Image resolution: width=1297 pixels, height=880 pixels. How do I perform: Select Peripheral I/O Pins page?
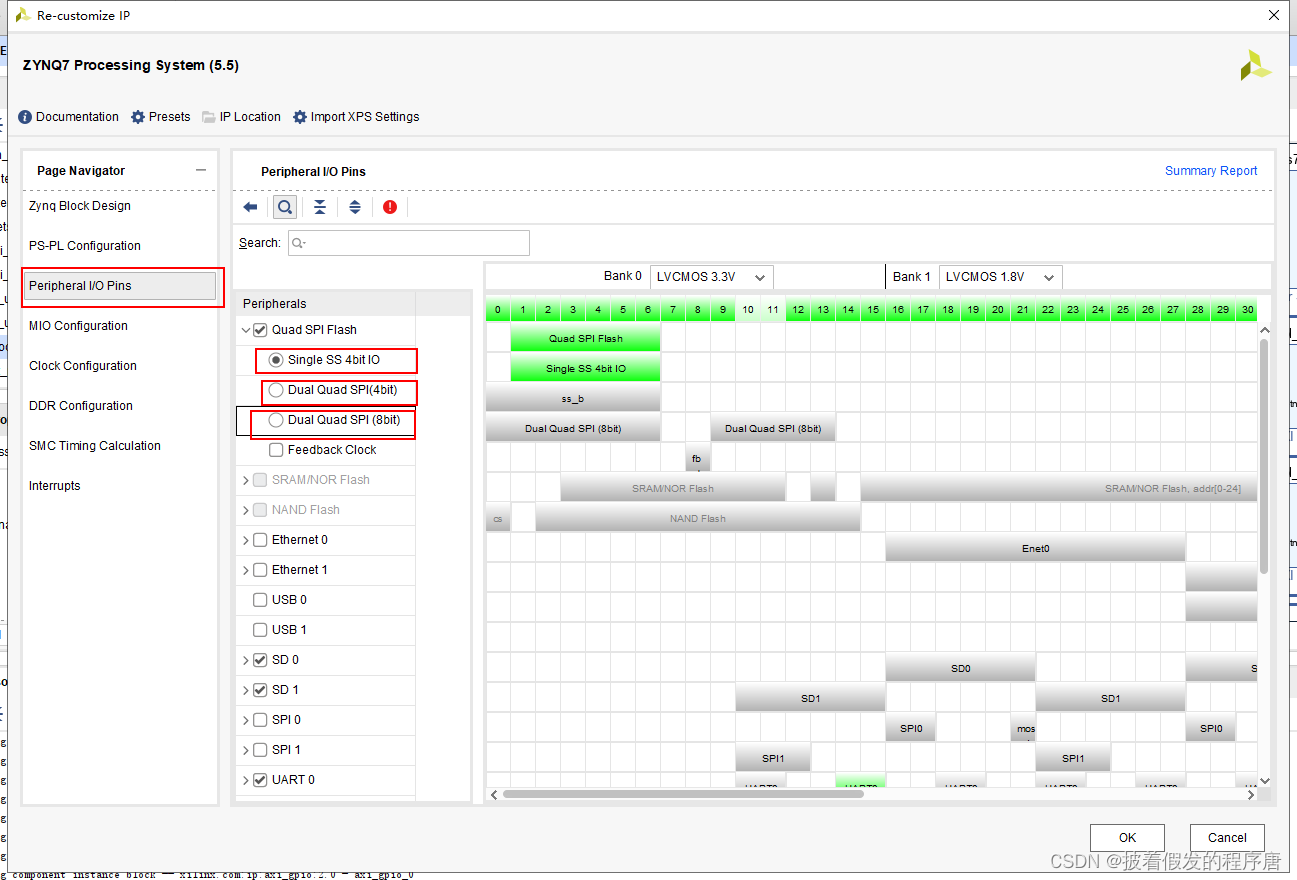(x=120, y=286)
